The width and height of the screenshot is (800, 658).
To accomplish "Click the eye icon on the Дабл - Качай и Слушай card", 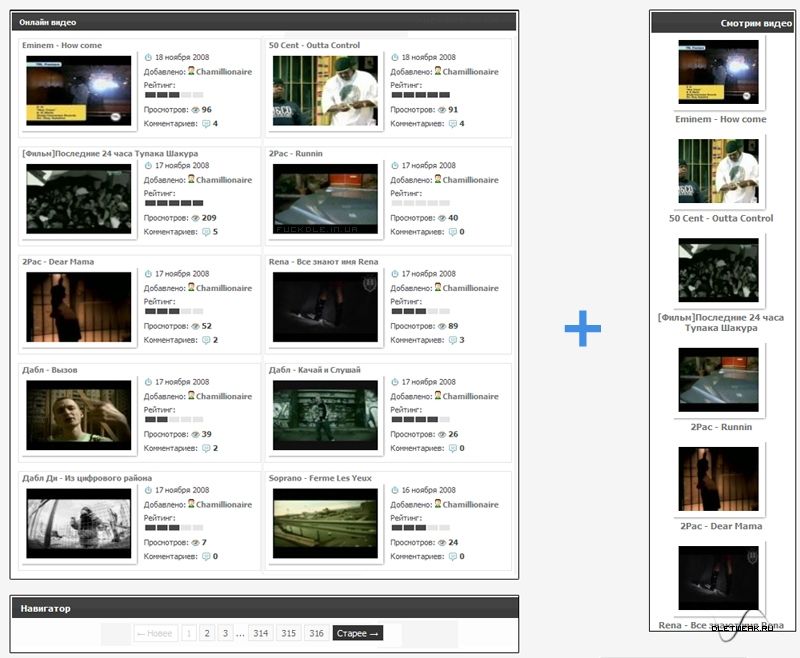I will 442,434.
